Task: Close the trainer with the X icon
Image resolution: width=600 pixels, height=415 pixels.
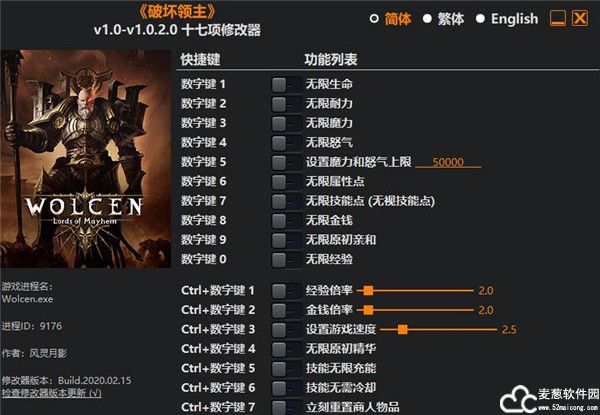Action: click(x=580, y=18)
